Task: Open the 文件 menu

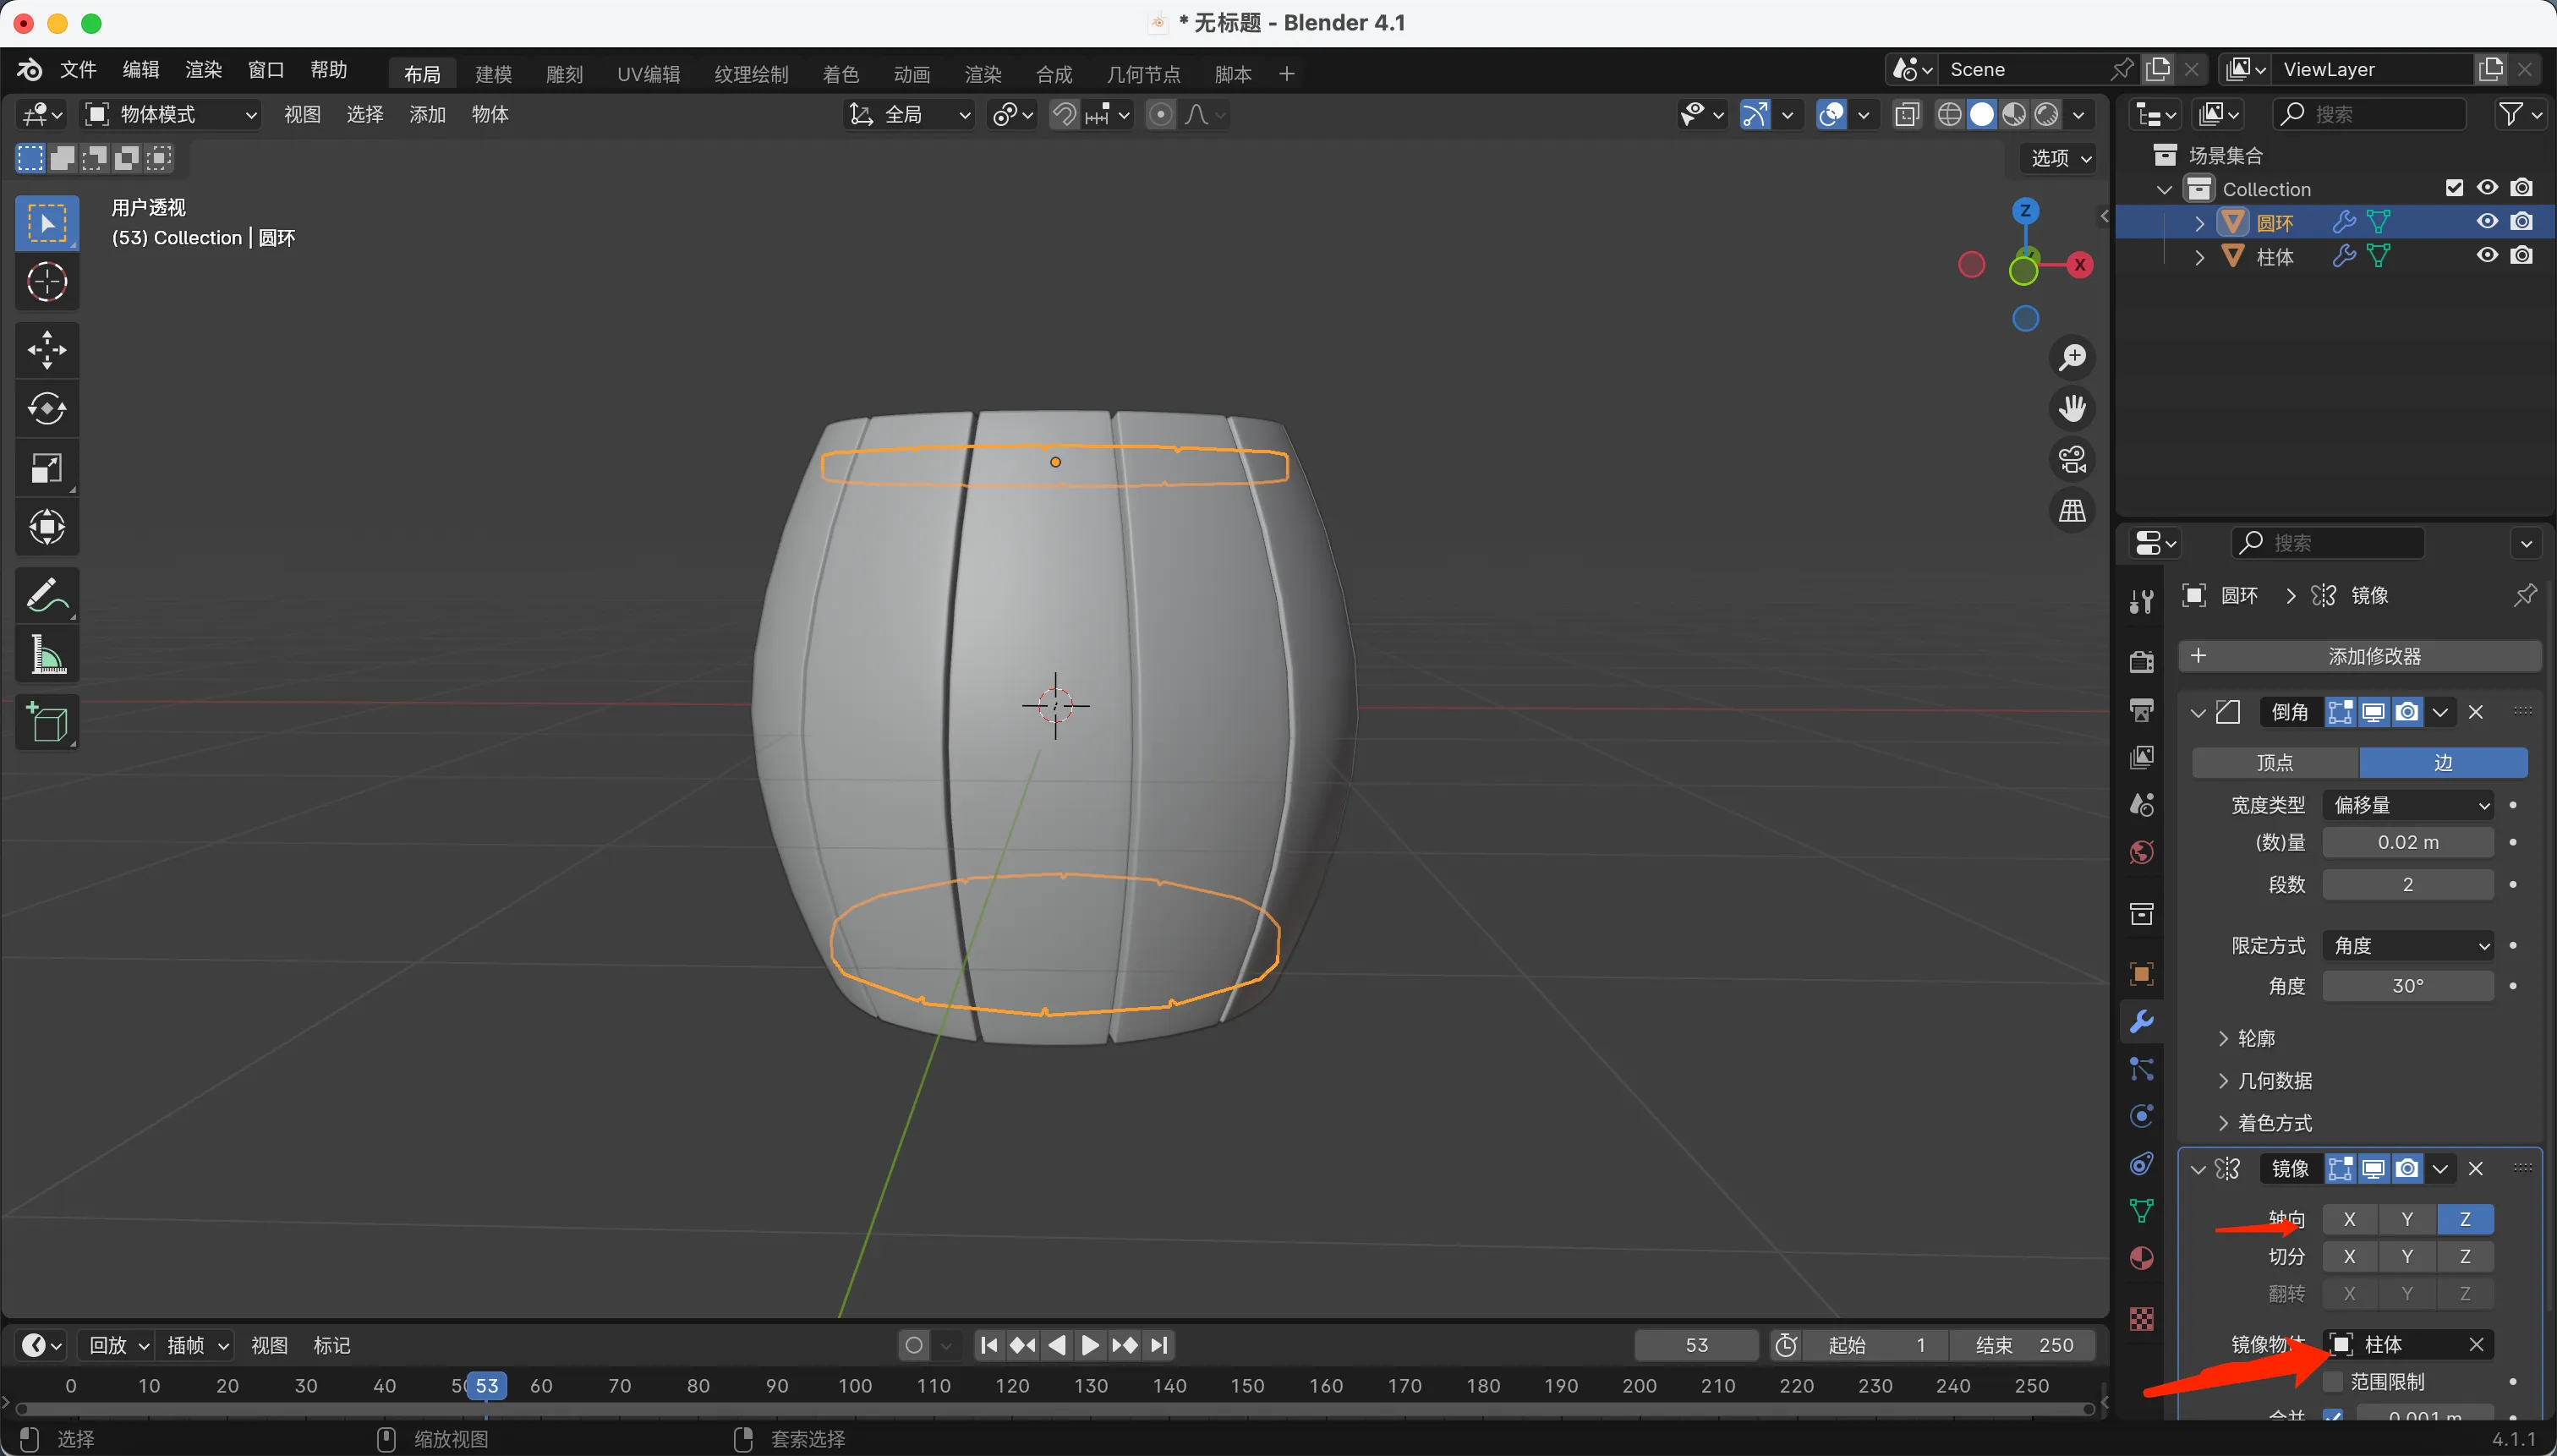Action: pyautogui.click(x=77, y=70)
